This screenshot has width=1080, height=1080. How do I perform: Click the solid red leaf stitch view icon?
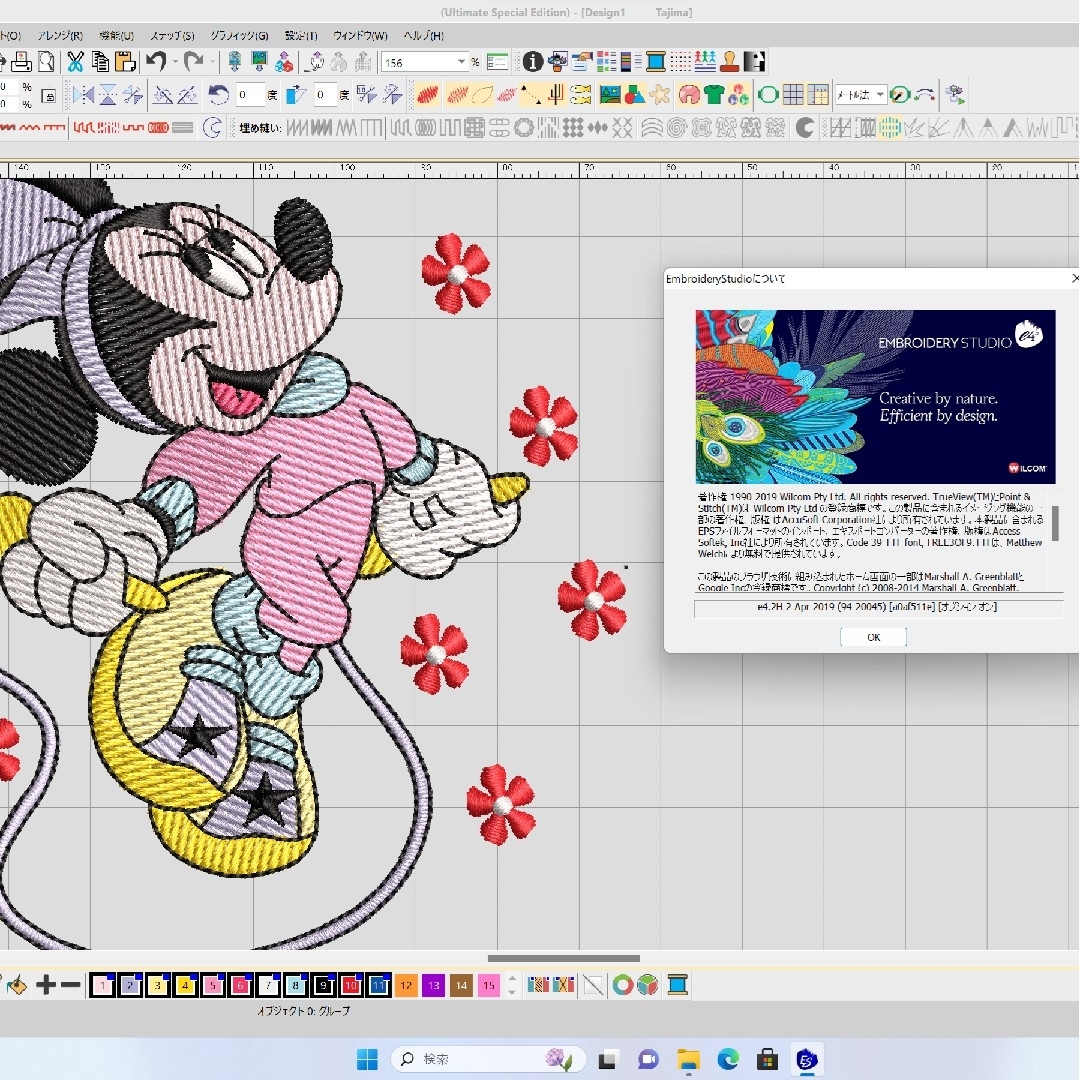[427, 94]
